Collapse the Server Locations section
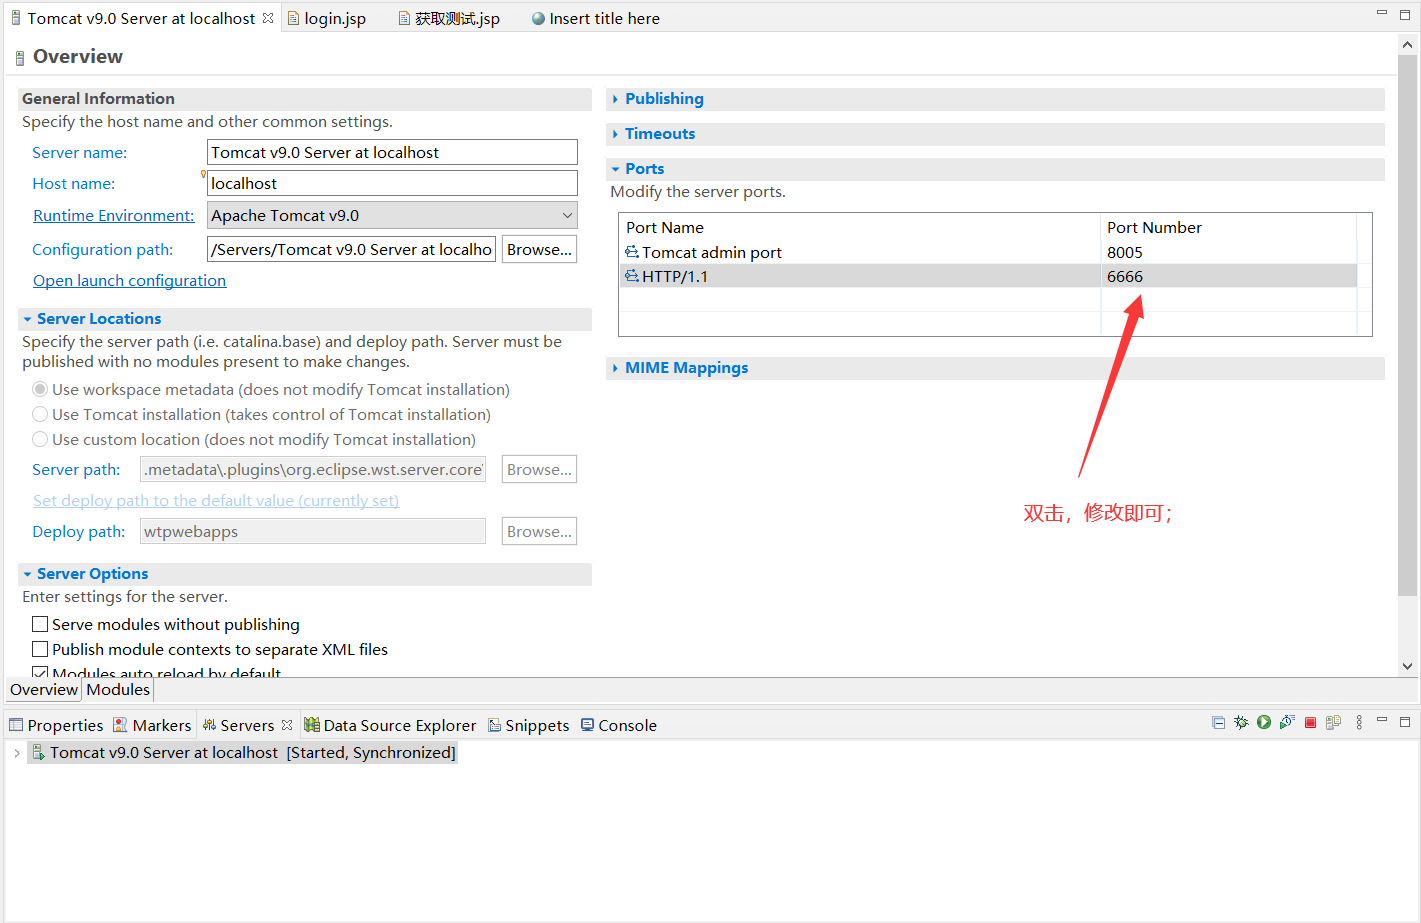The image size is (1421, 923). pyautogui.click(x=27, y=319)
